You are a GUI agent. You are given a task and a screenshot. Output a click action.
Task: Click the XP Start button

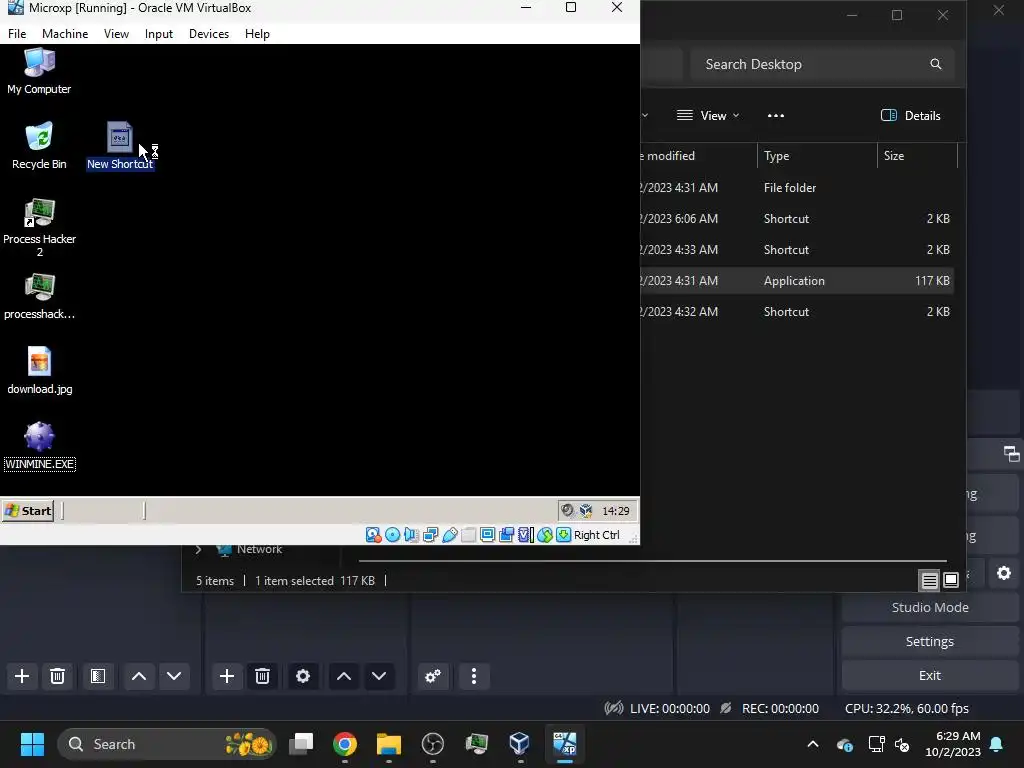pos(28,511)
